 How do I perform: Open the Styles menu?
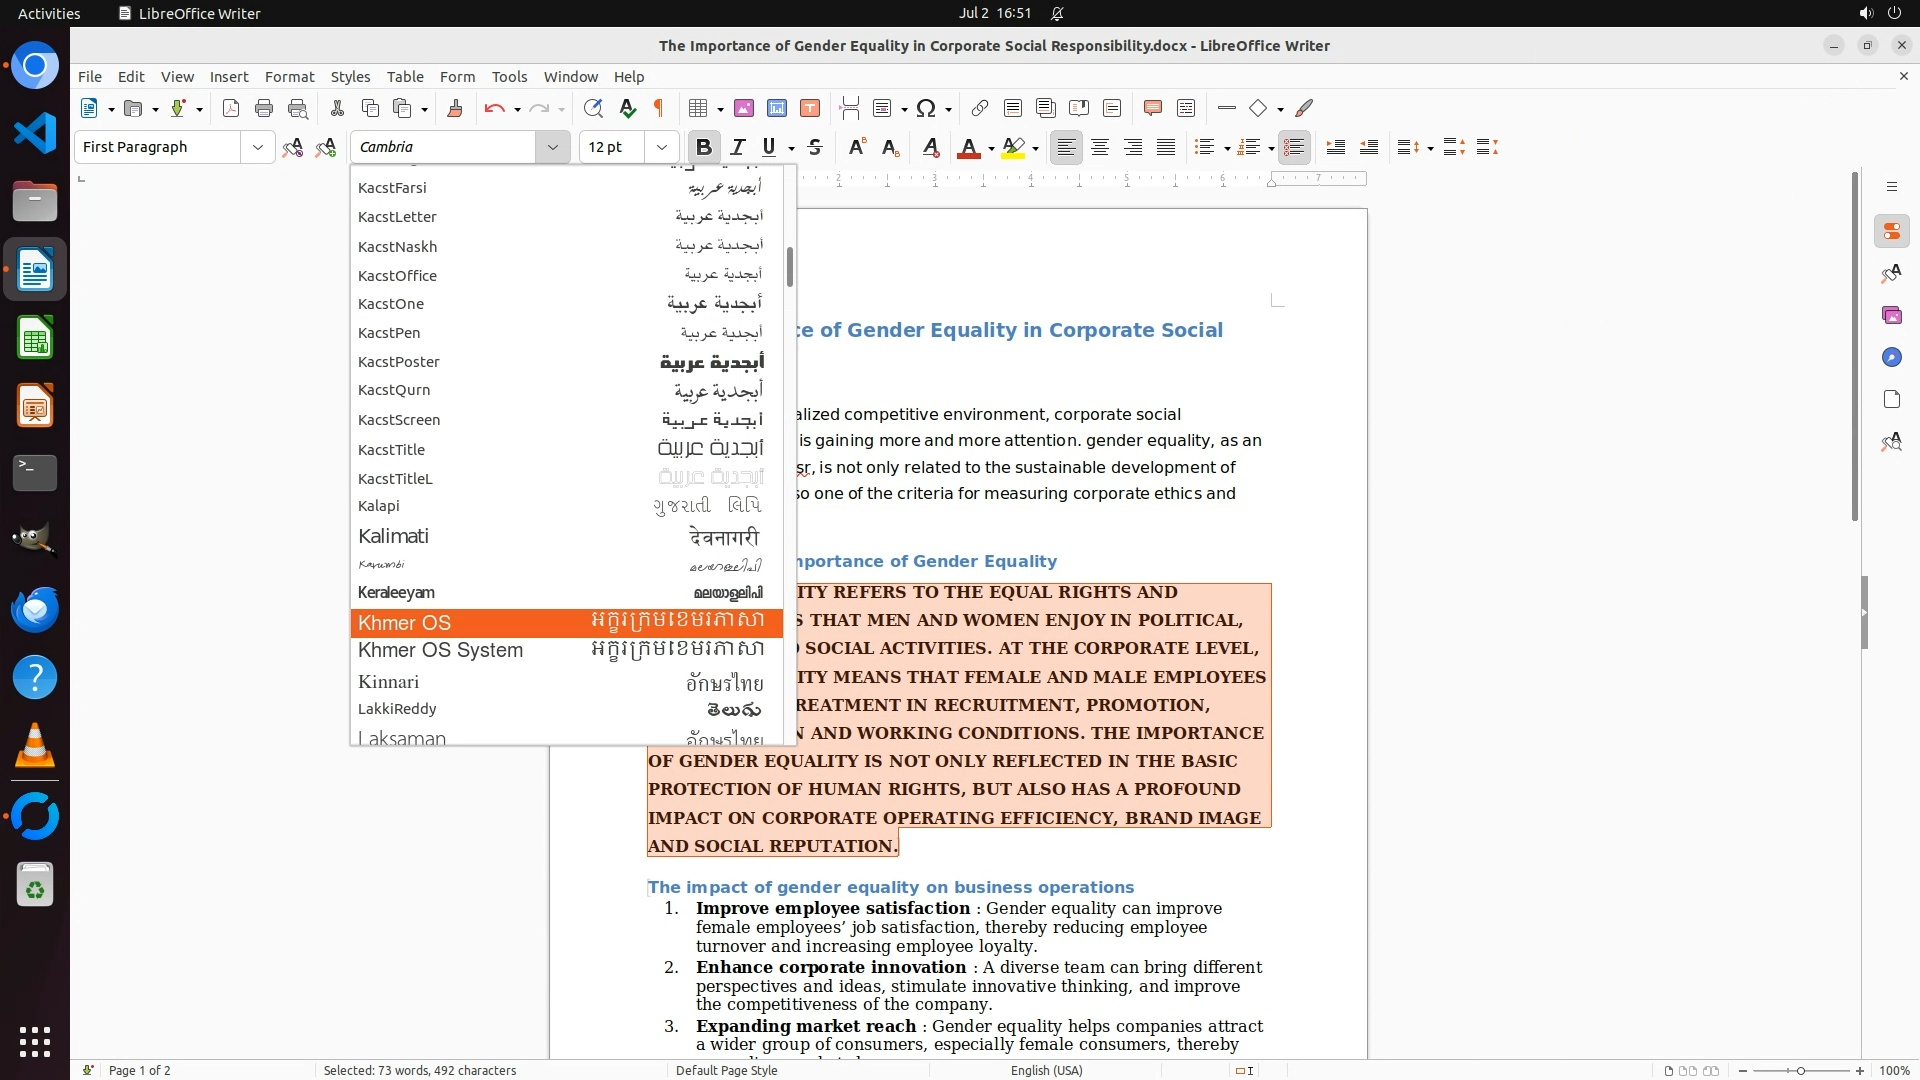pyautogui.click(x=350, y=77)
